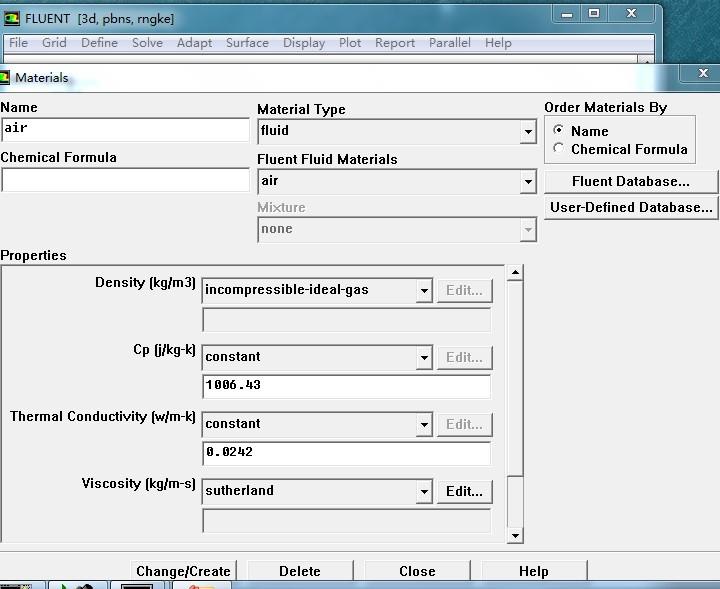Open the File menu
Viewport: 720px width, 589px height.
pos(18,43)
